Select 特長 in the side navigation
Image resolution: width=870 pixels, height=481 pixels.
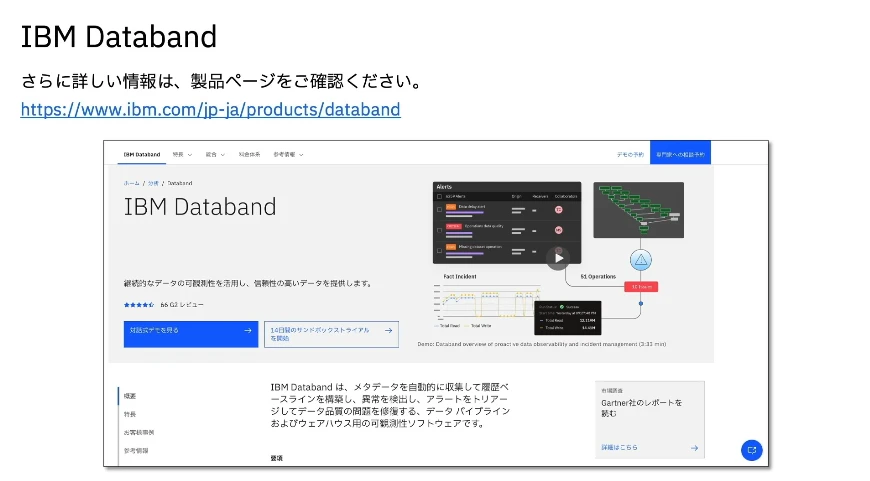pos(130,414)
